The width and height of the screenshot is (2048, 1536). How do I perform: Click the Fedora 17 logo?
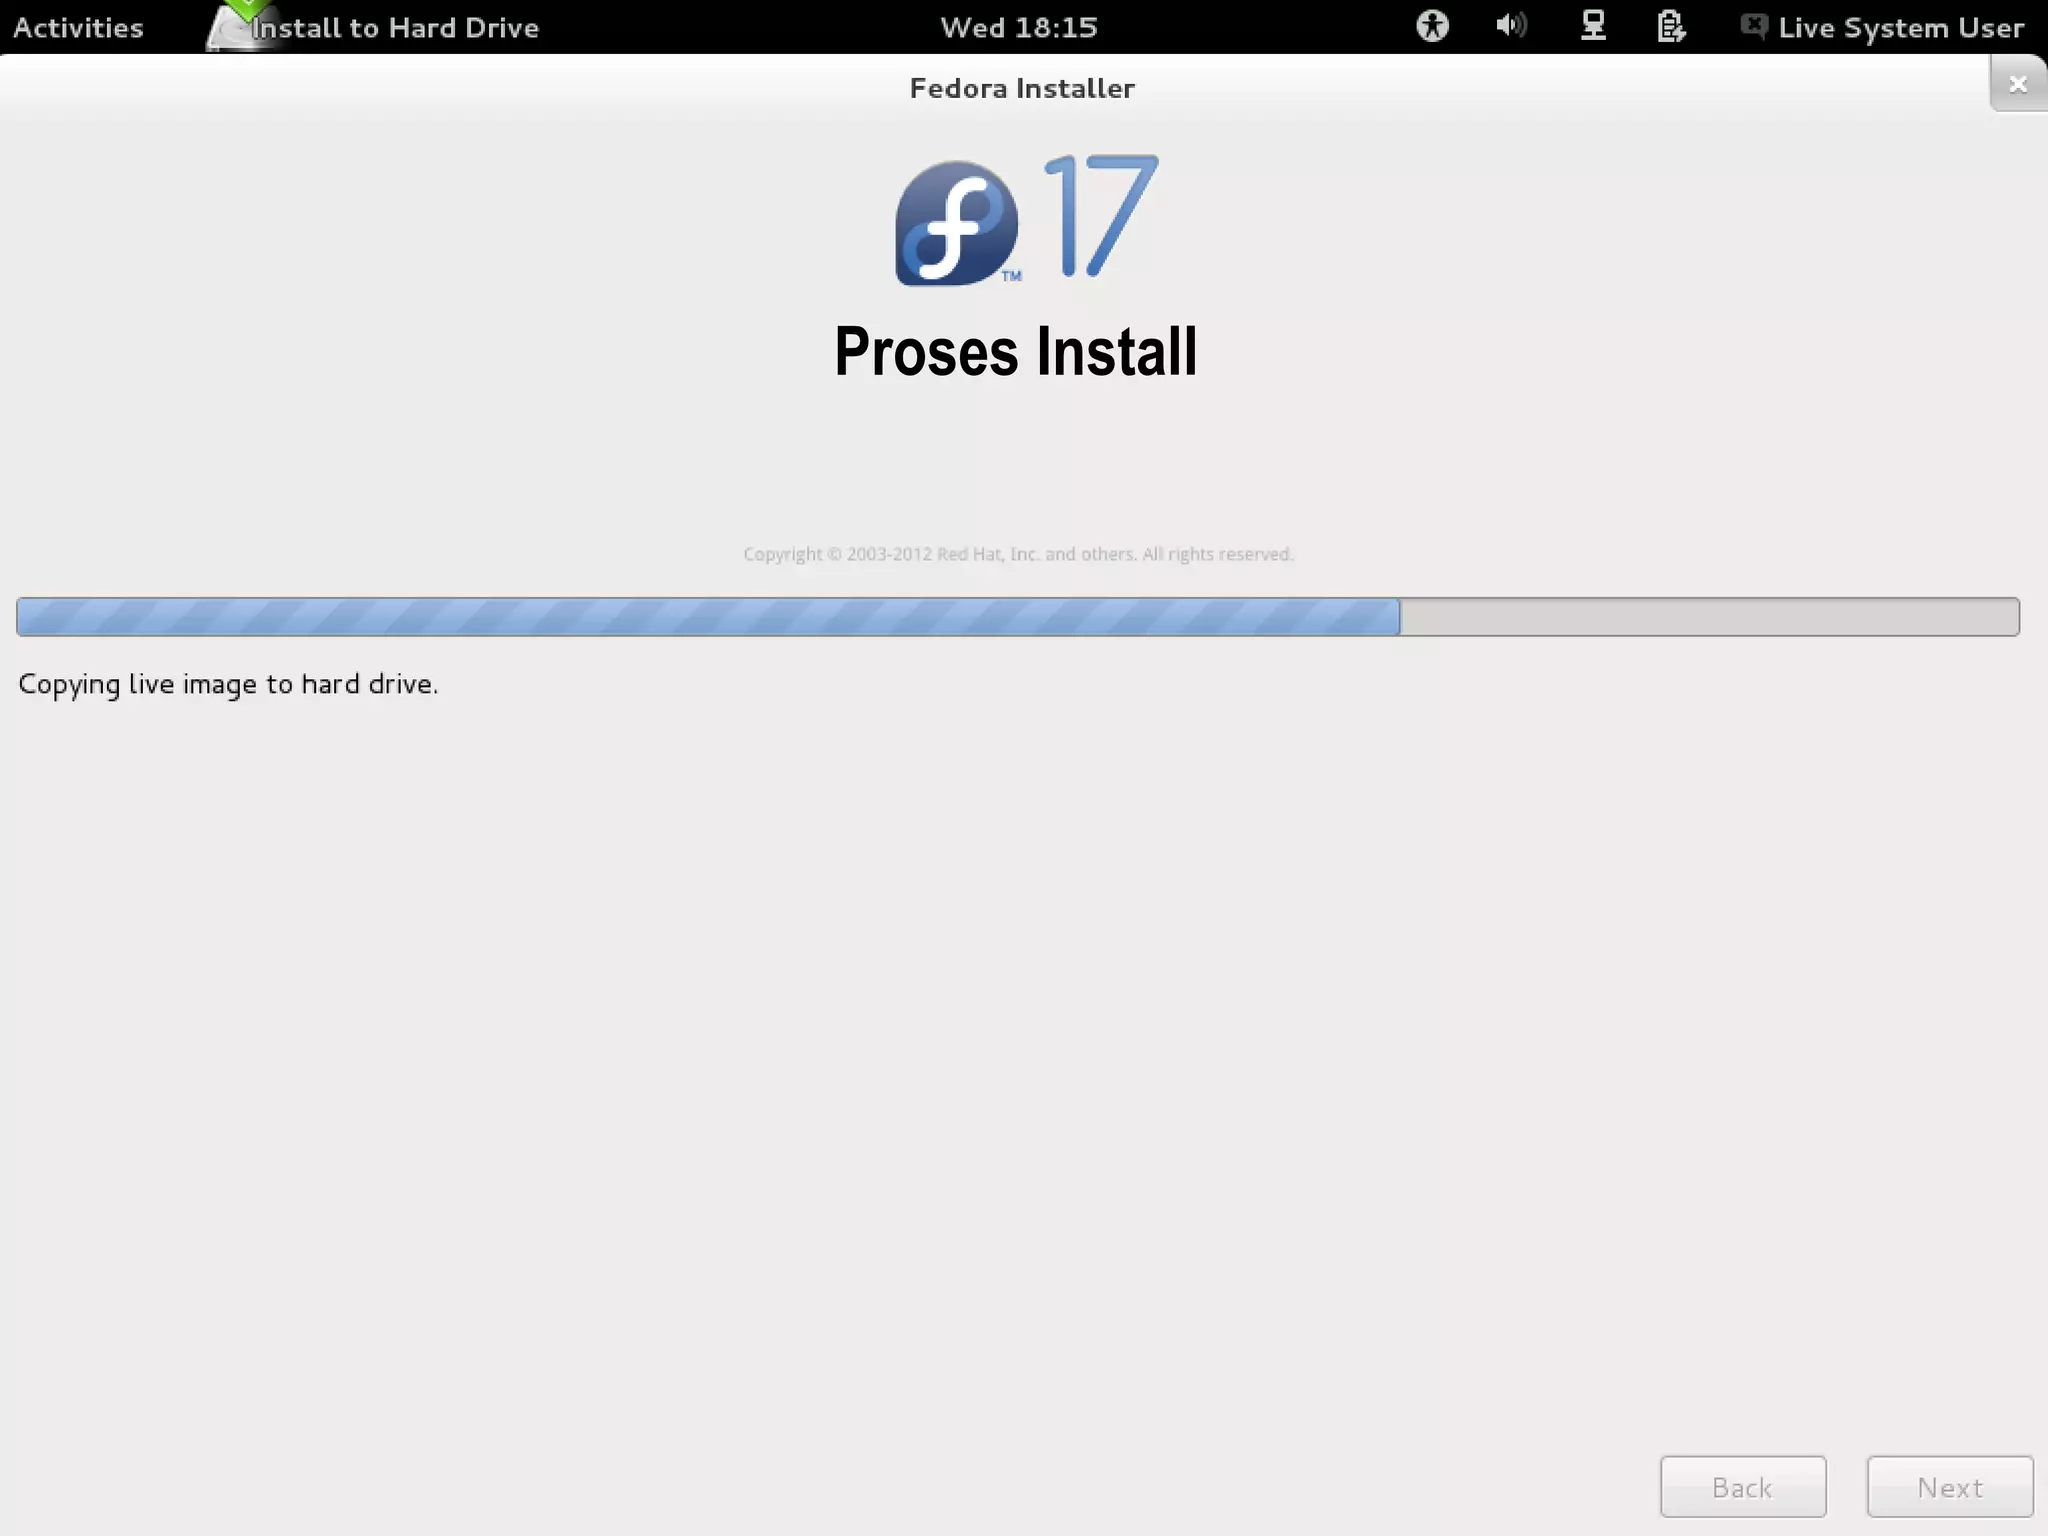(1026, 221)
